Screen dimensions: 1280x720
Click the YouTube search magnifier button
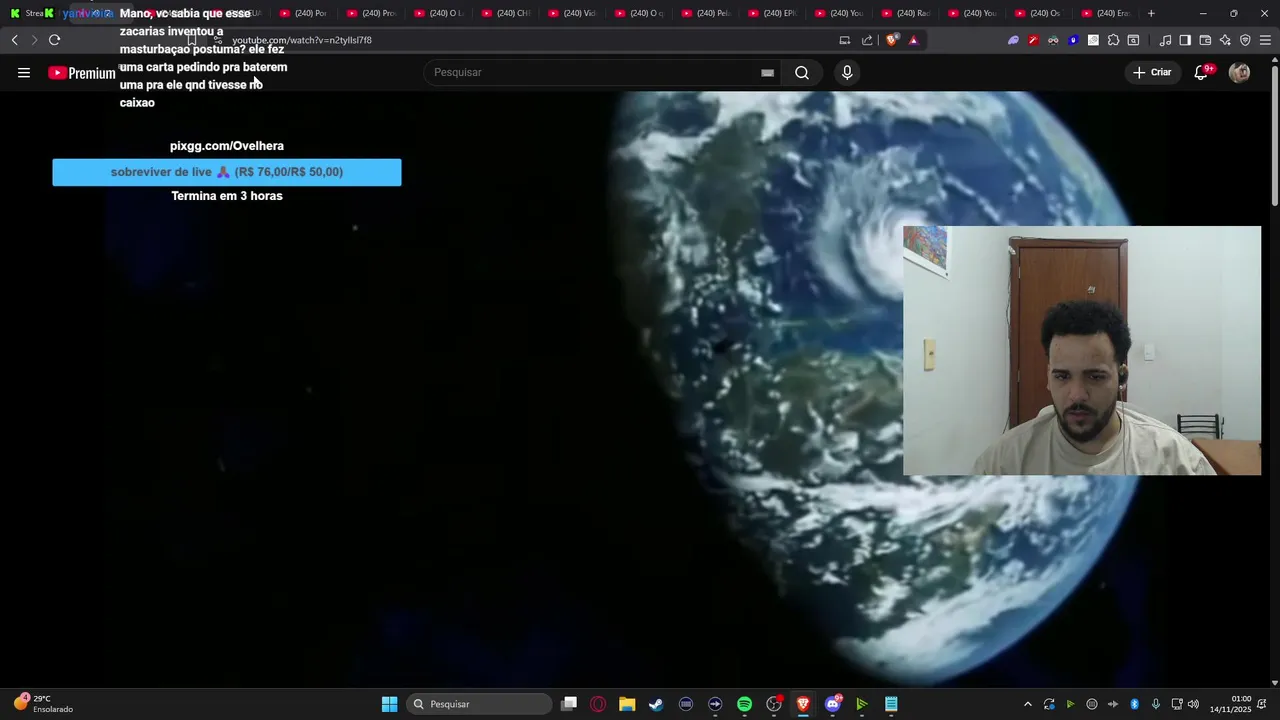click(x=802, y=73)
